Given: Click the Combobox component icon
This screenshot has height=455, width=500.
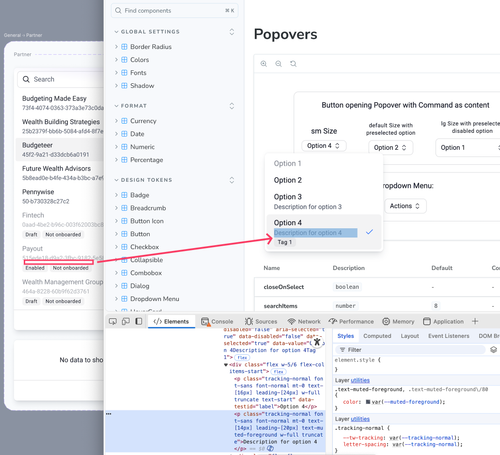Looking at the screenshot, I should [124, 273].
